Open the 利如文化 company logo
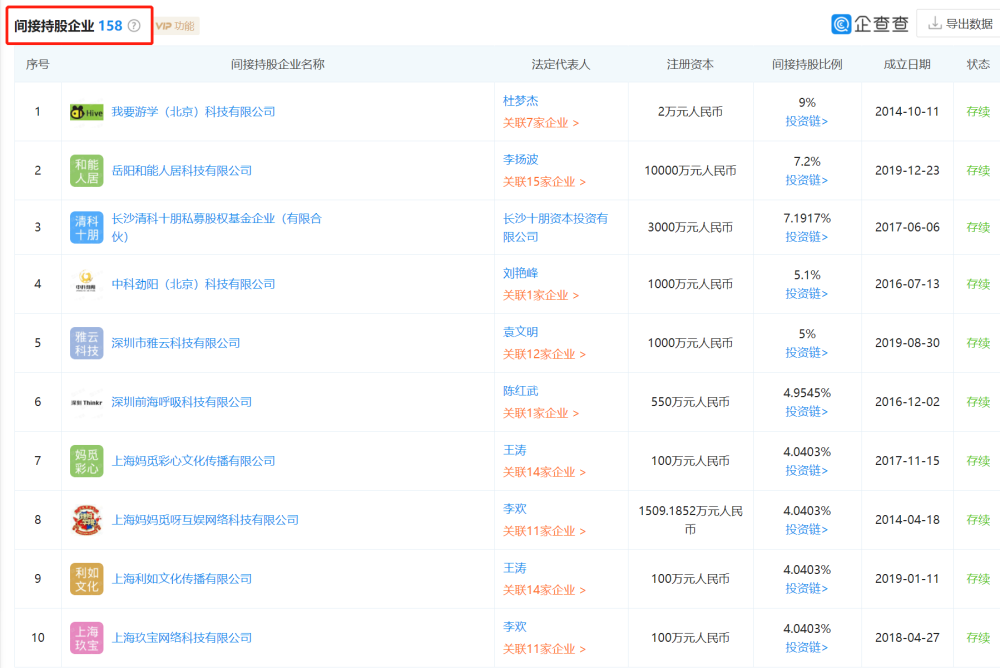 pos(87,579)
